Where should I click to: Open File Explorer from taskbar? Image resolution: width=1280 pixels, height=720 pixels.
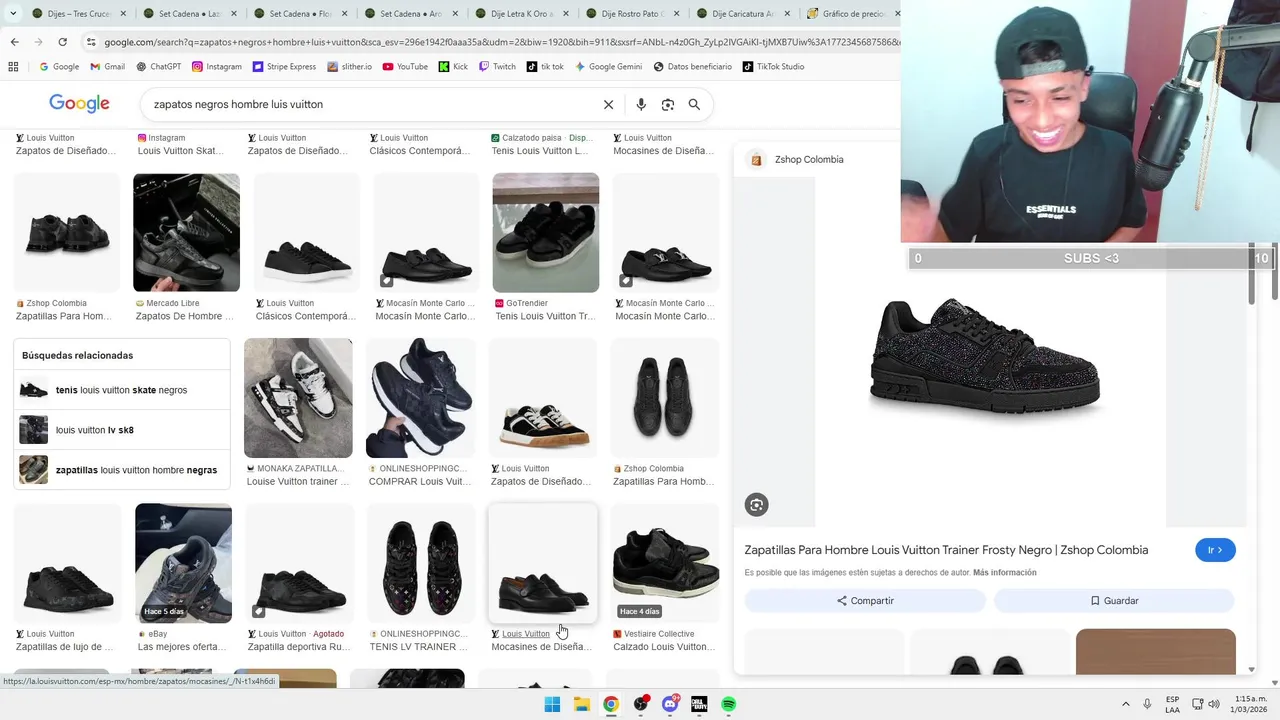click(x=582, y=704)
